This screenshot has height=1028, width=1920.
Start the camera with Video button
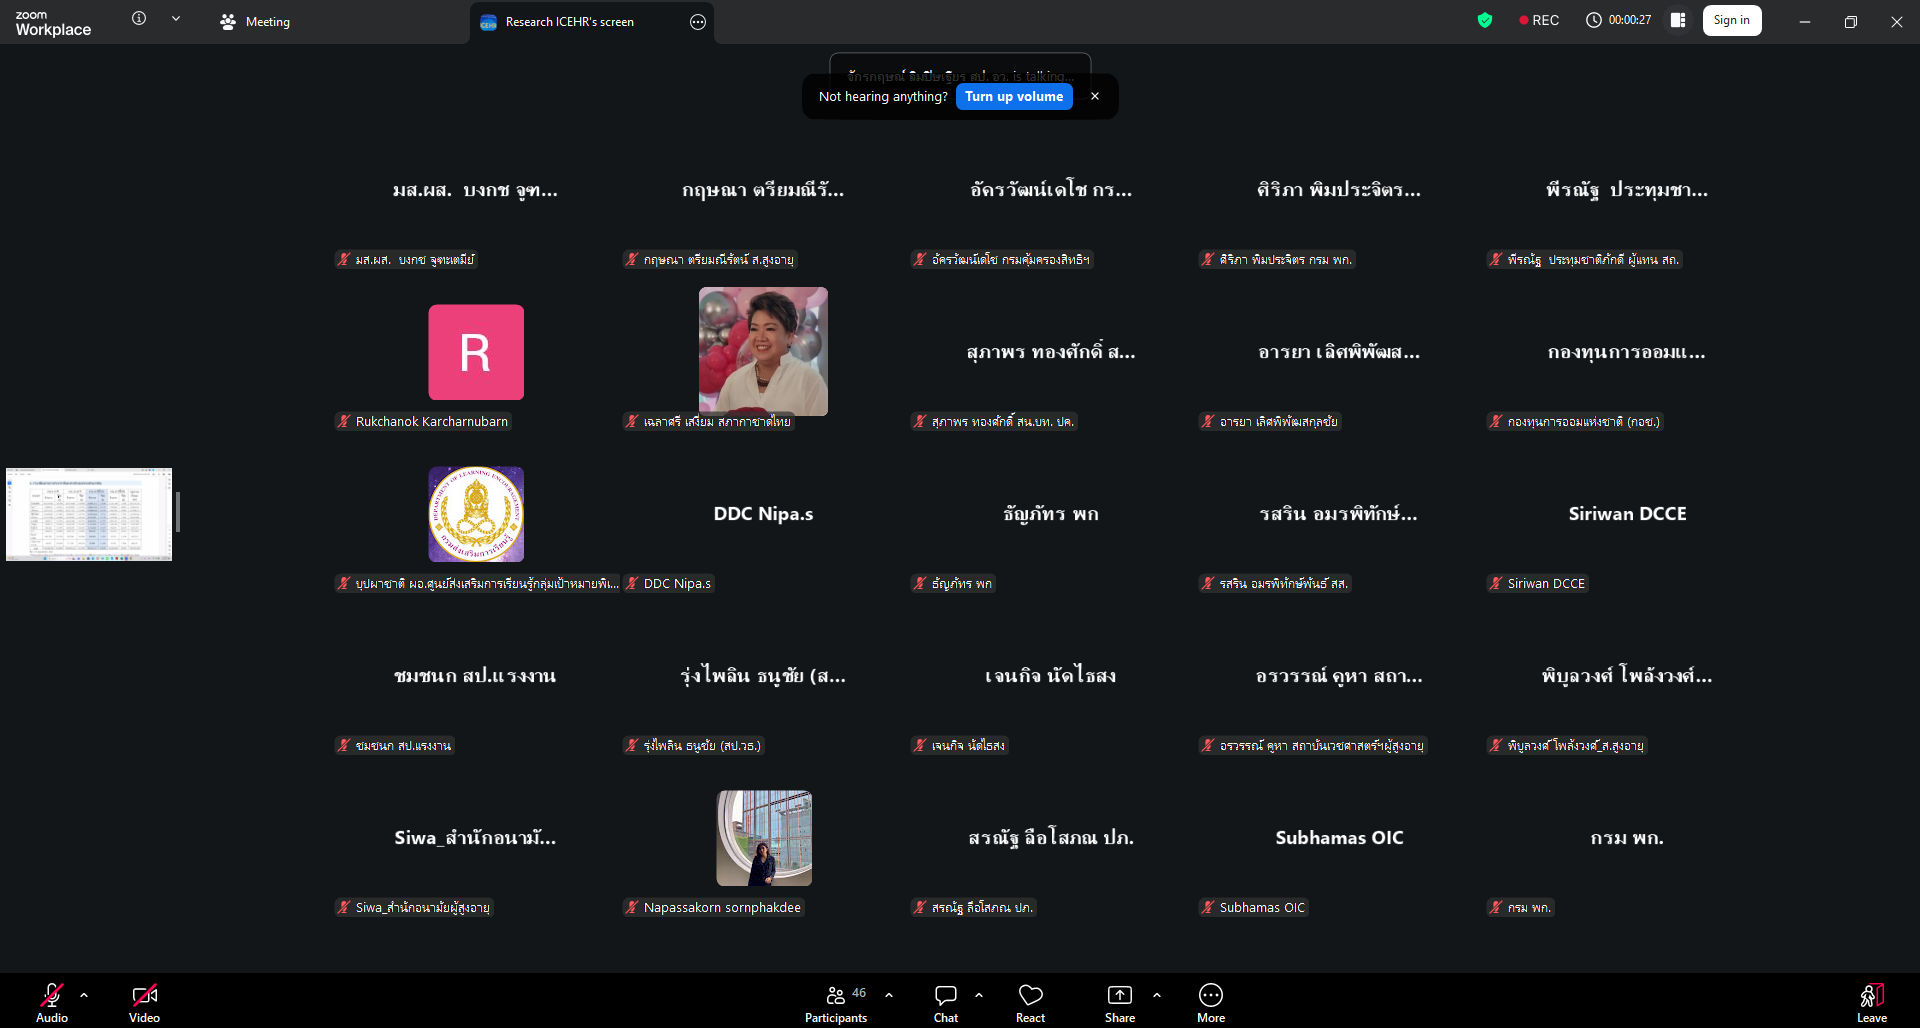pos(144,1002)
